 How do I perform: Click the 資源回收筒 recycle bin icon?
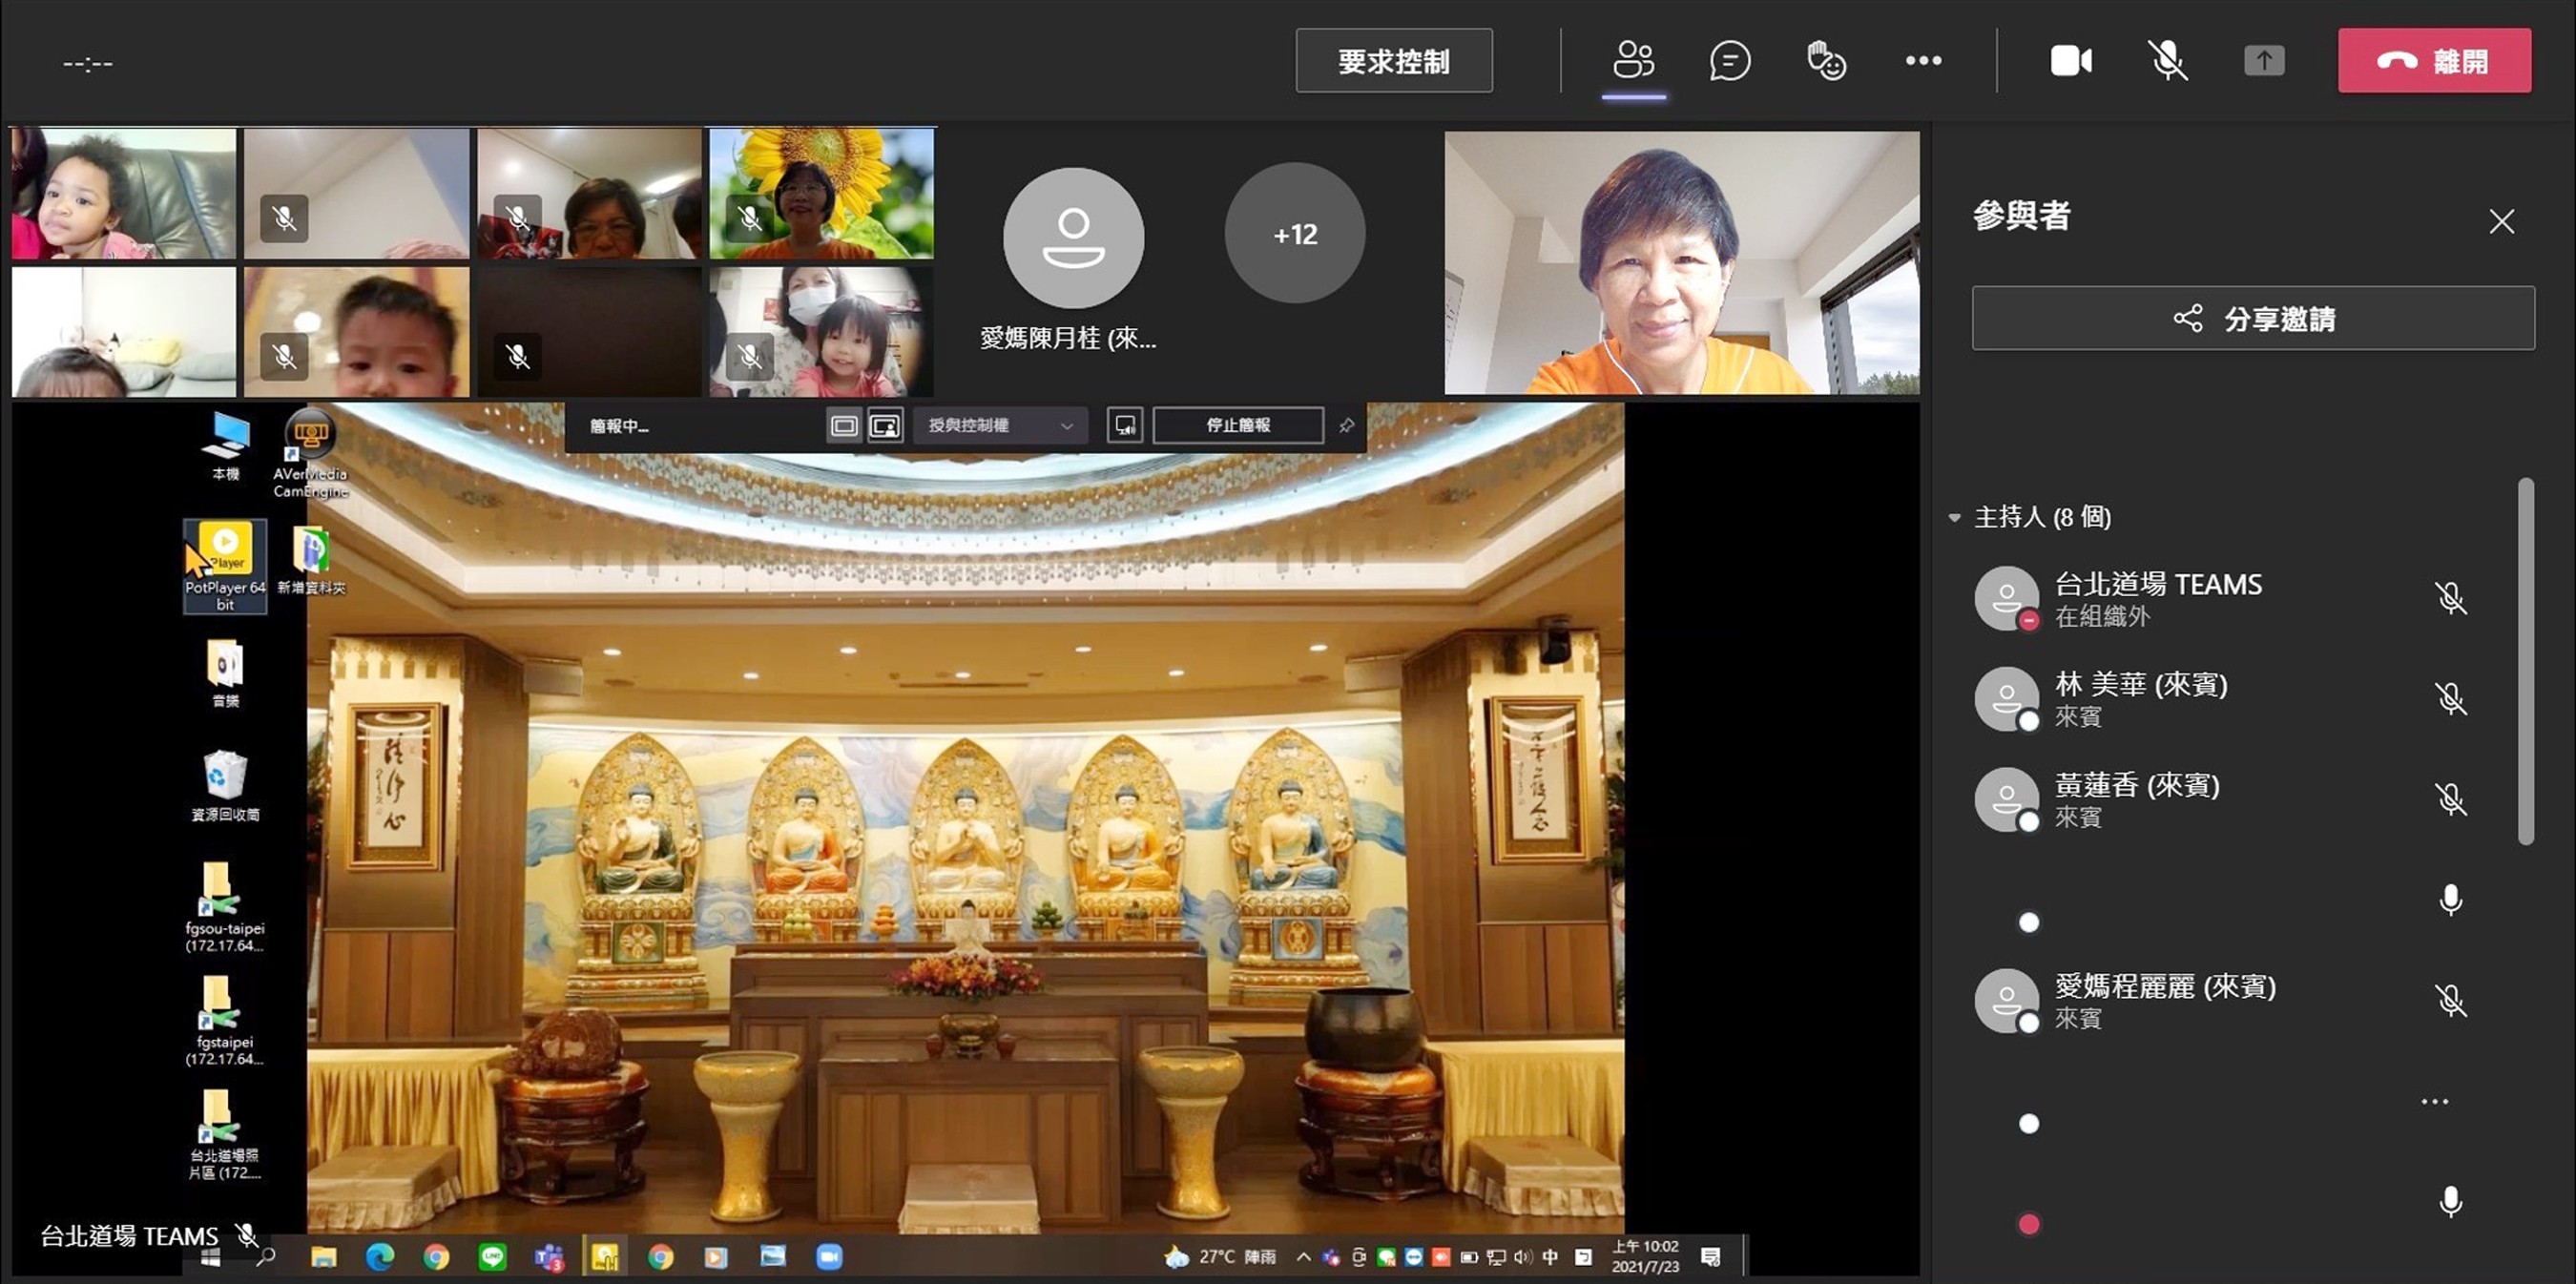(225, 786)
